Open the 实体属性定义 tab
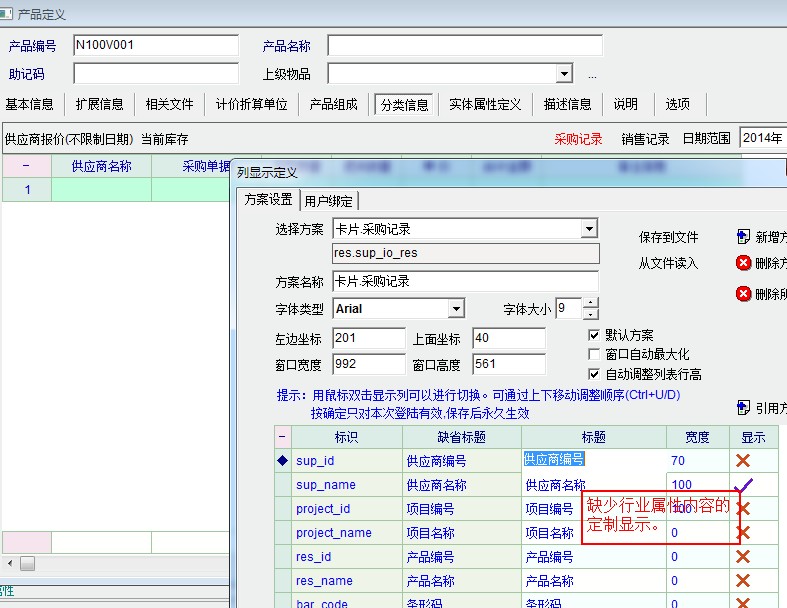 485,104
